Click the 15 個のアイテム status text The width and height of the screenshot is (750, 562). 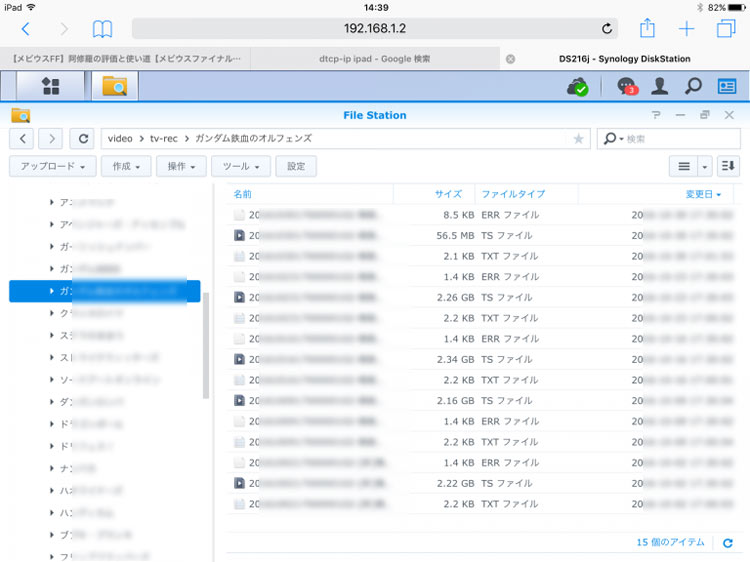(x=670, y=542)
